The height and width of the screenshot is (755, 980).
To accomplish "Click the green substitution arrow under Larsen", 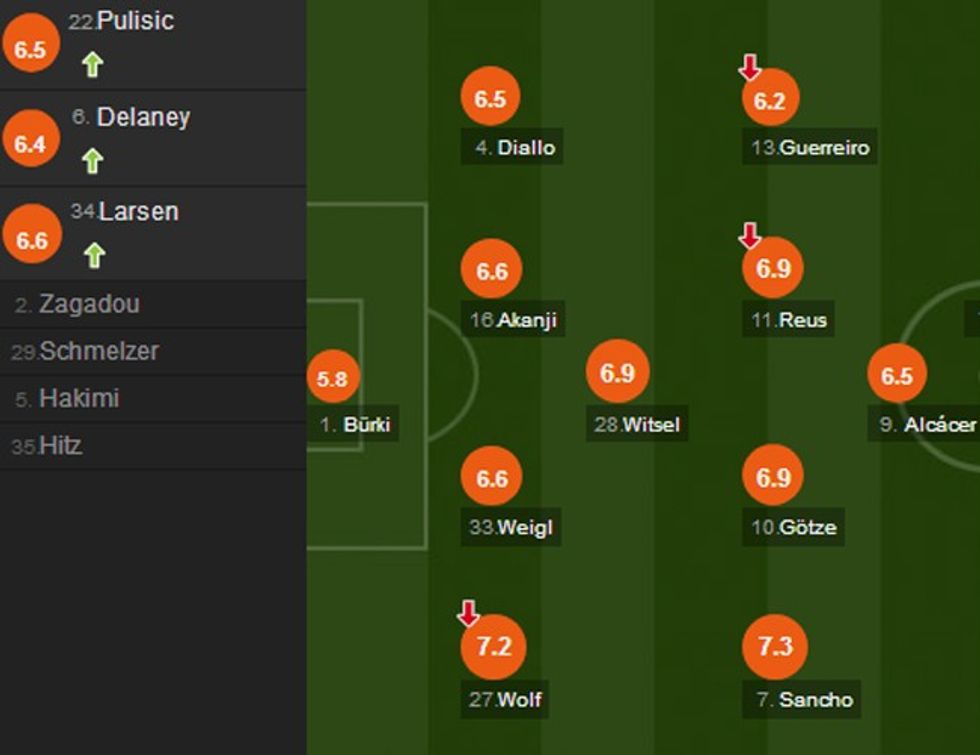I will 93,256.
